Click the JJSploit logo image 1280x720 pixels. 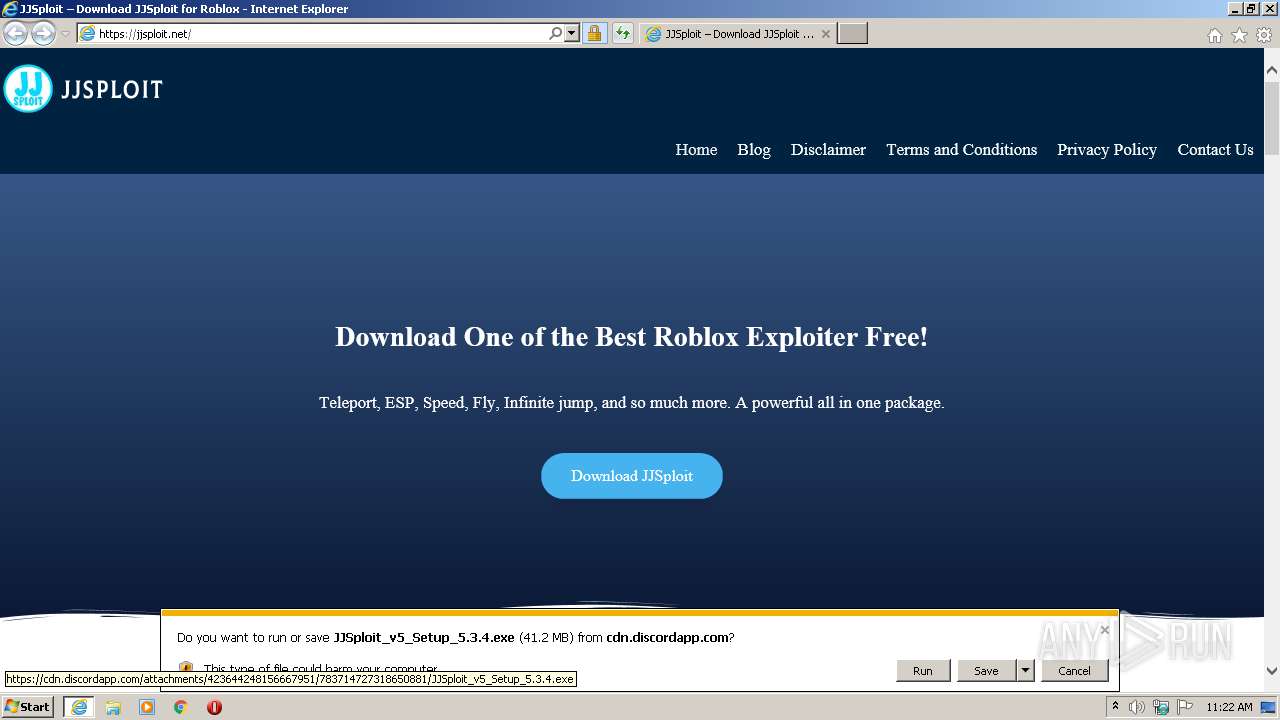[83, 89]
